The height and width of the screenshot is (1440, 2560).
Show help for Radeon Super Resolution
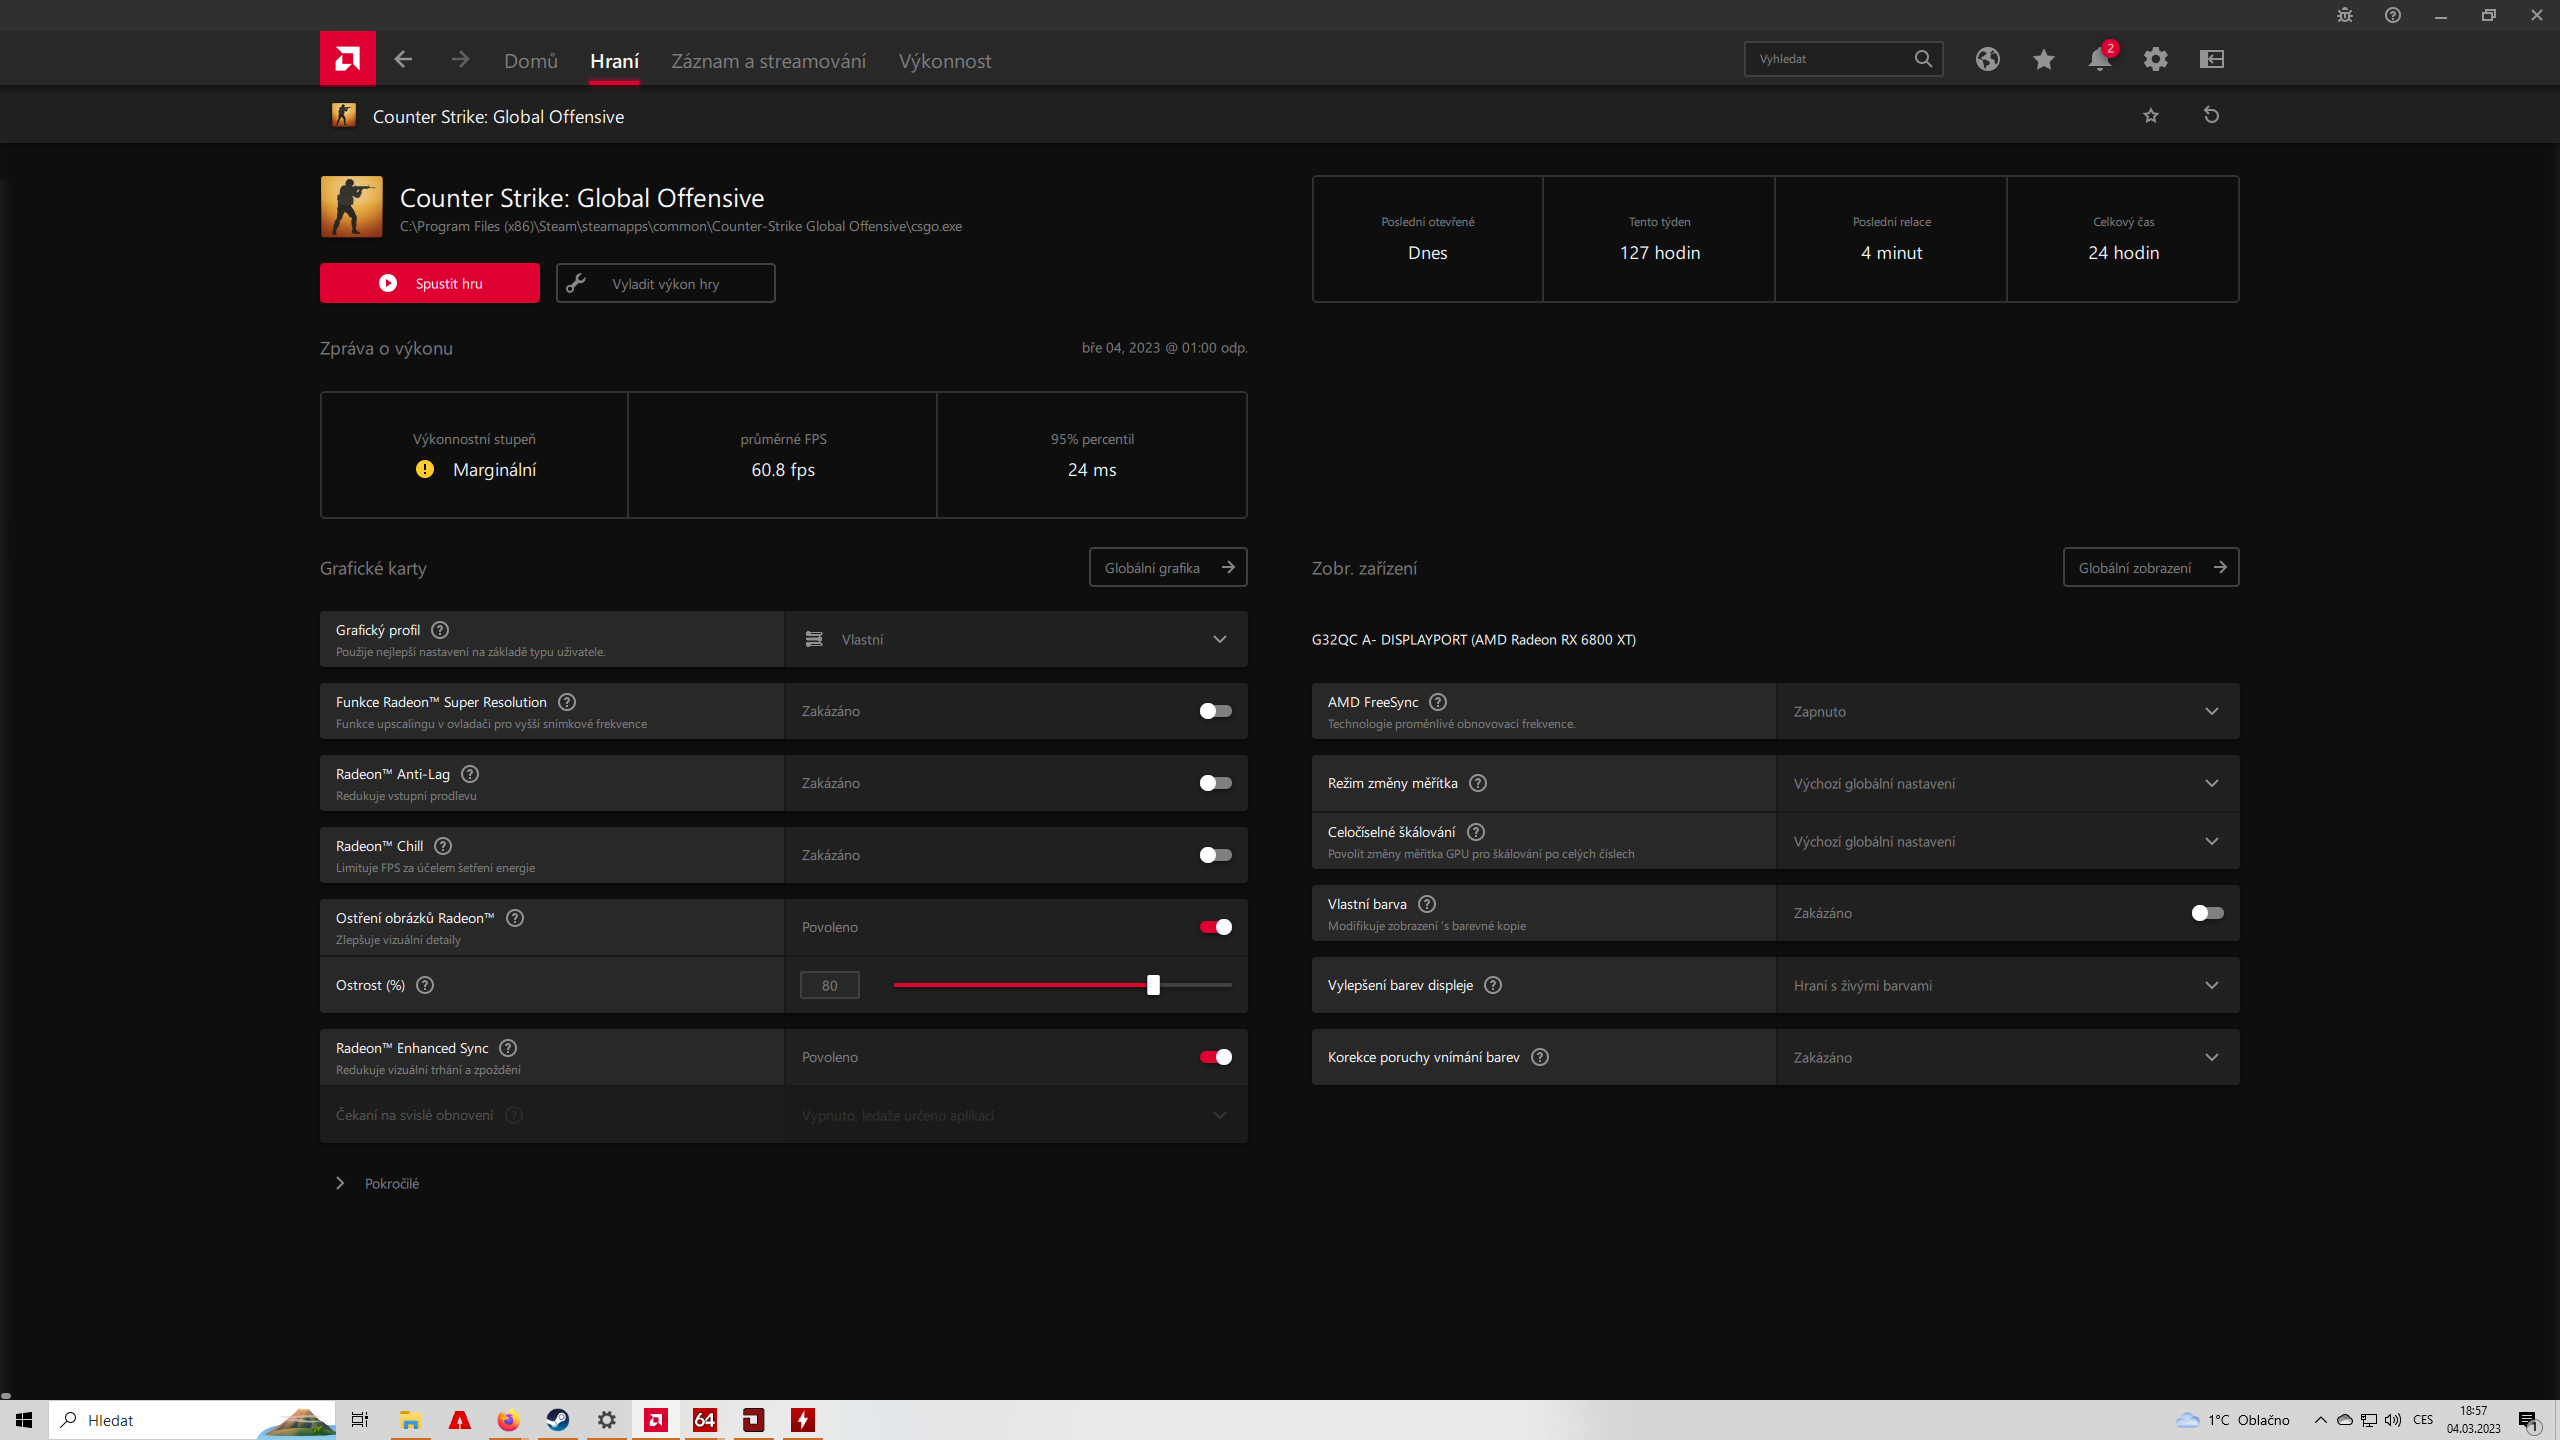[x=567, y=702]
